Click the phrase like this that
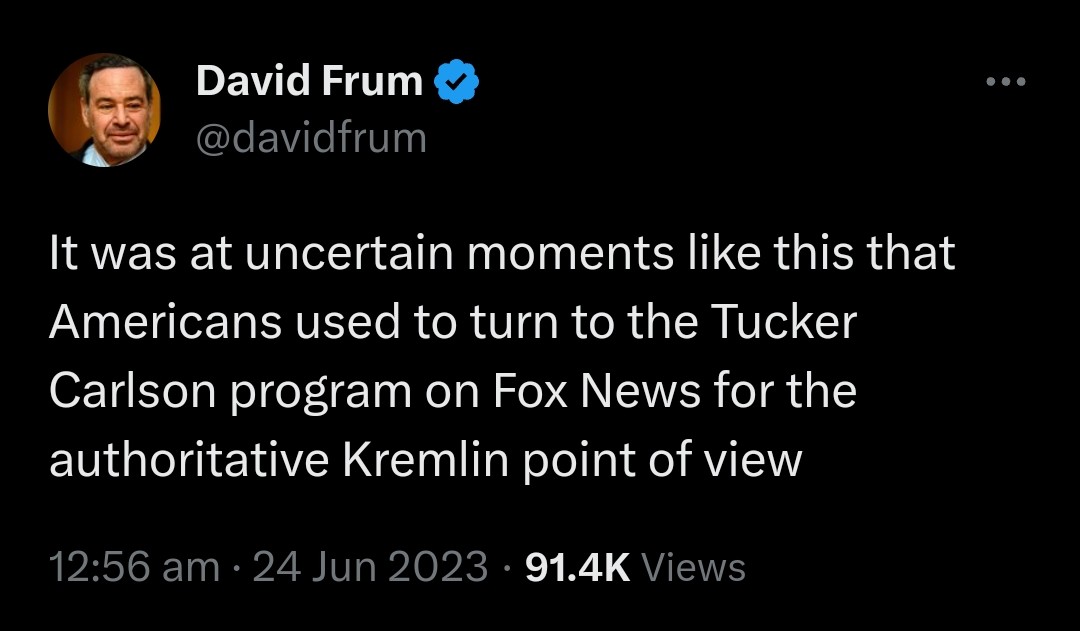Viewport: 1080px width, 631px height. tap(818, 255)
